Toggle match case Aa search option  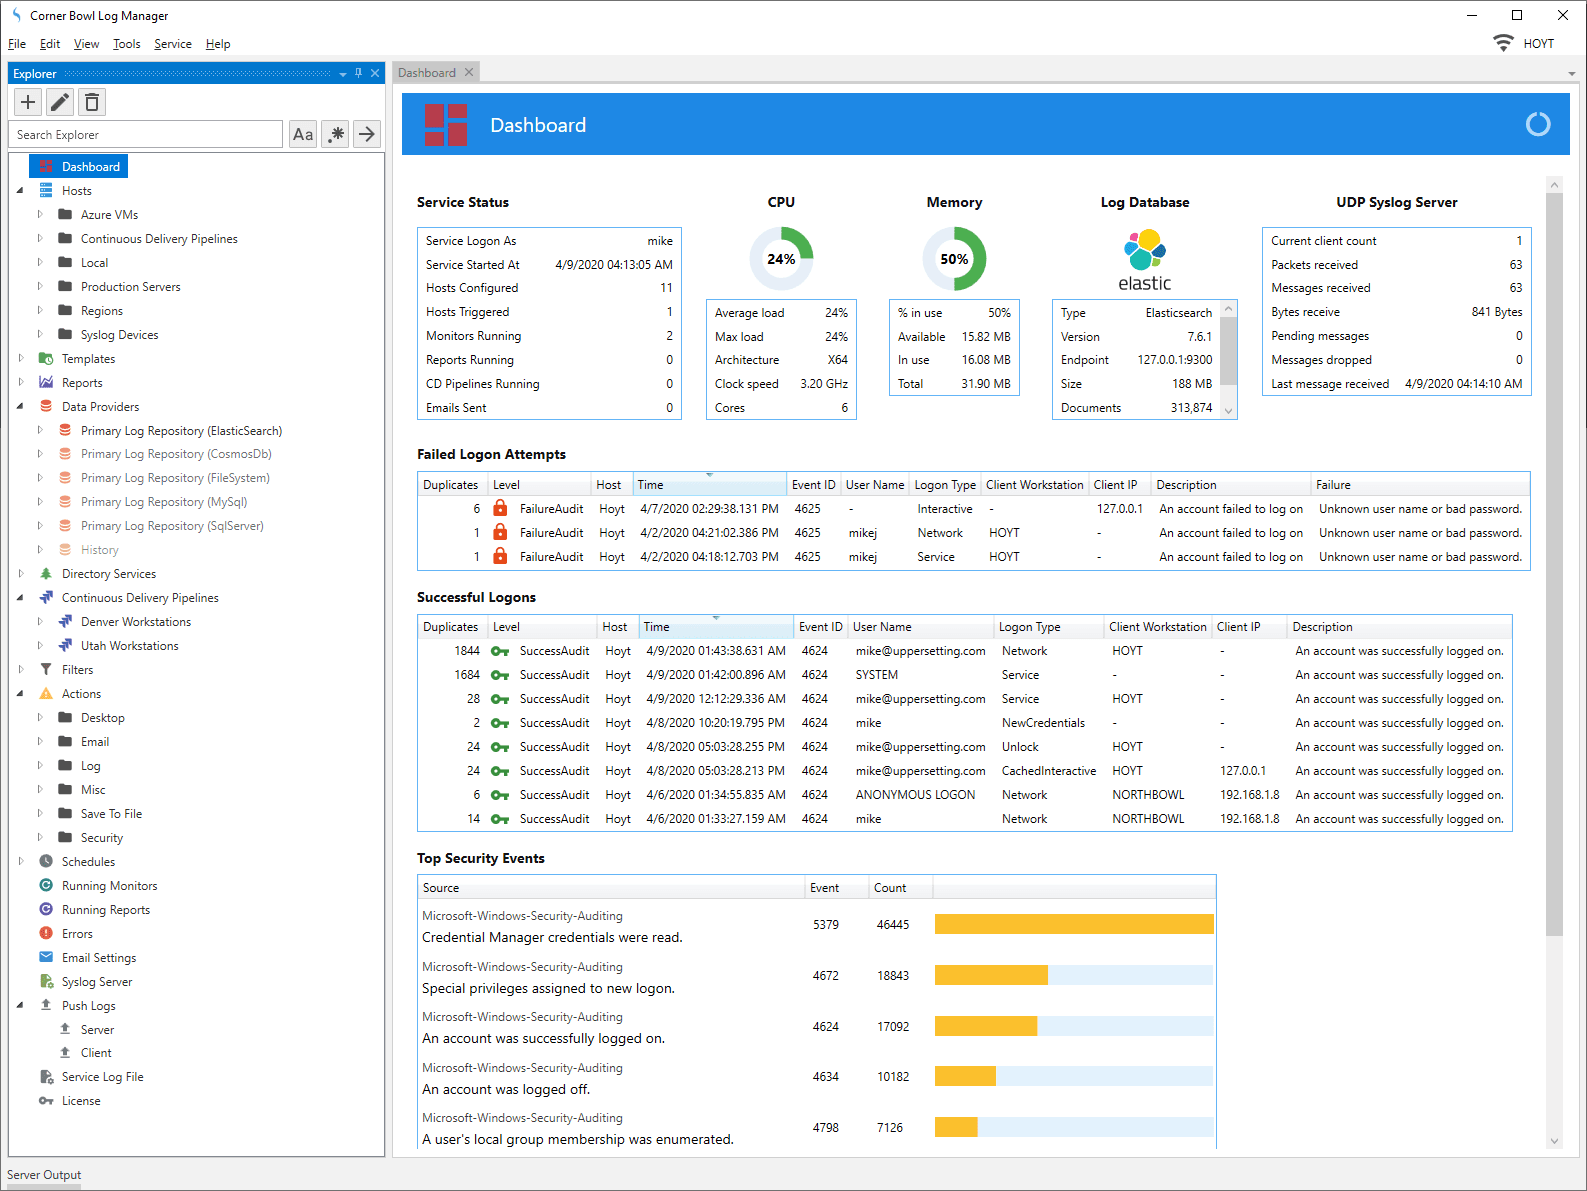click(303, 134)
